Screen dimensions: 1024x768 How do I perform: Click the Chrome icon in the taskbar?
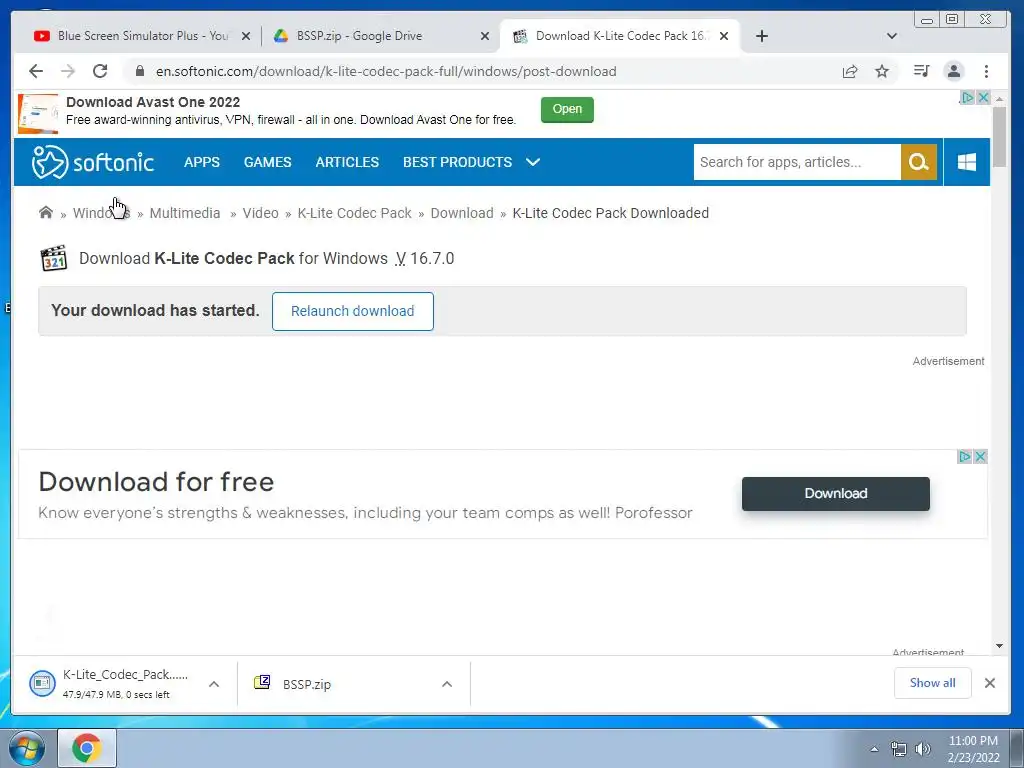[x=87, y=748]
